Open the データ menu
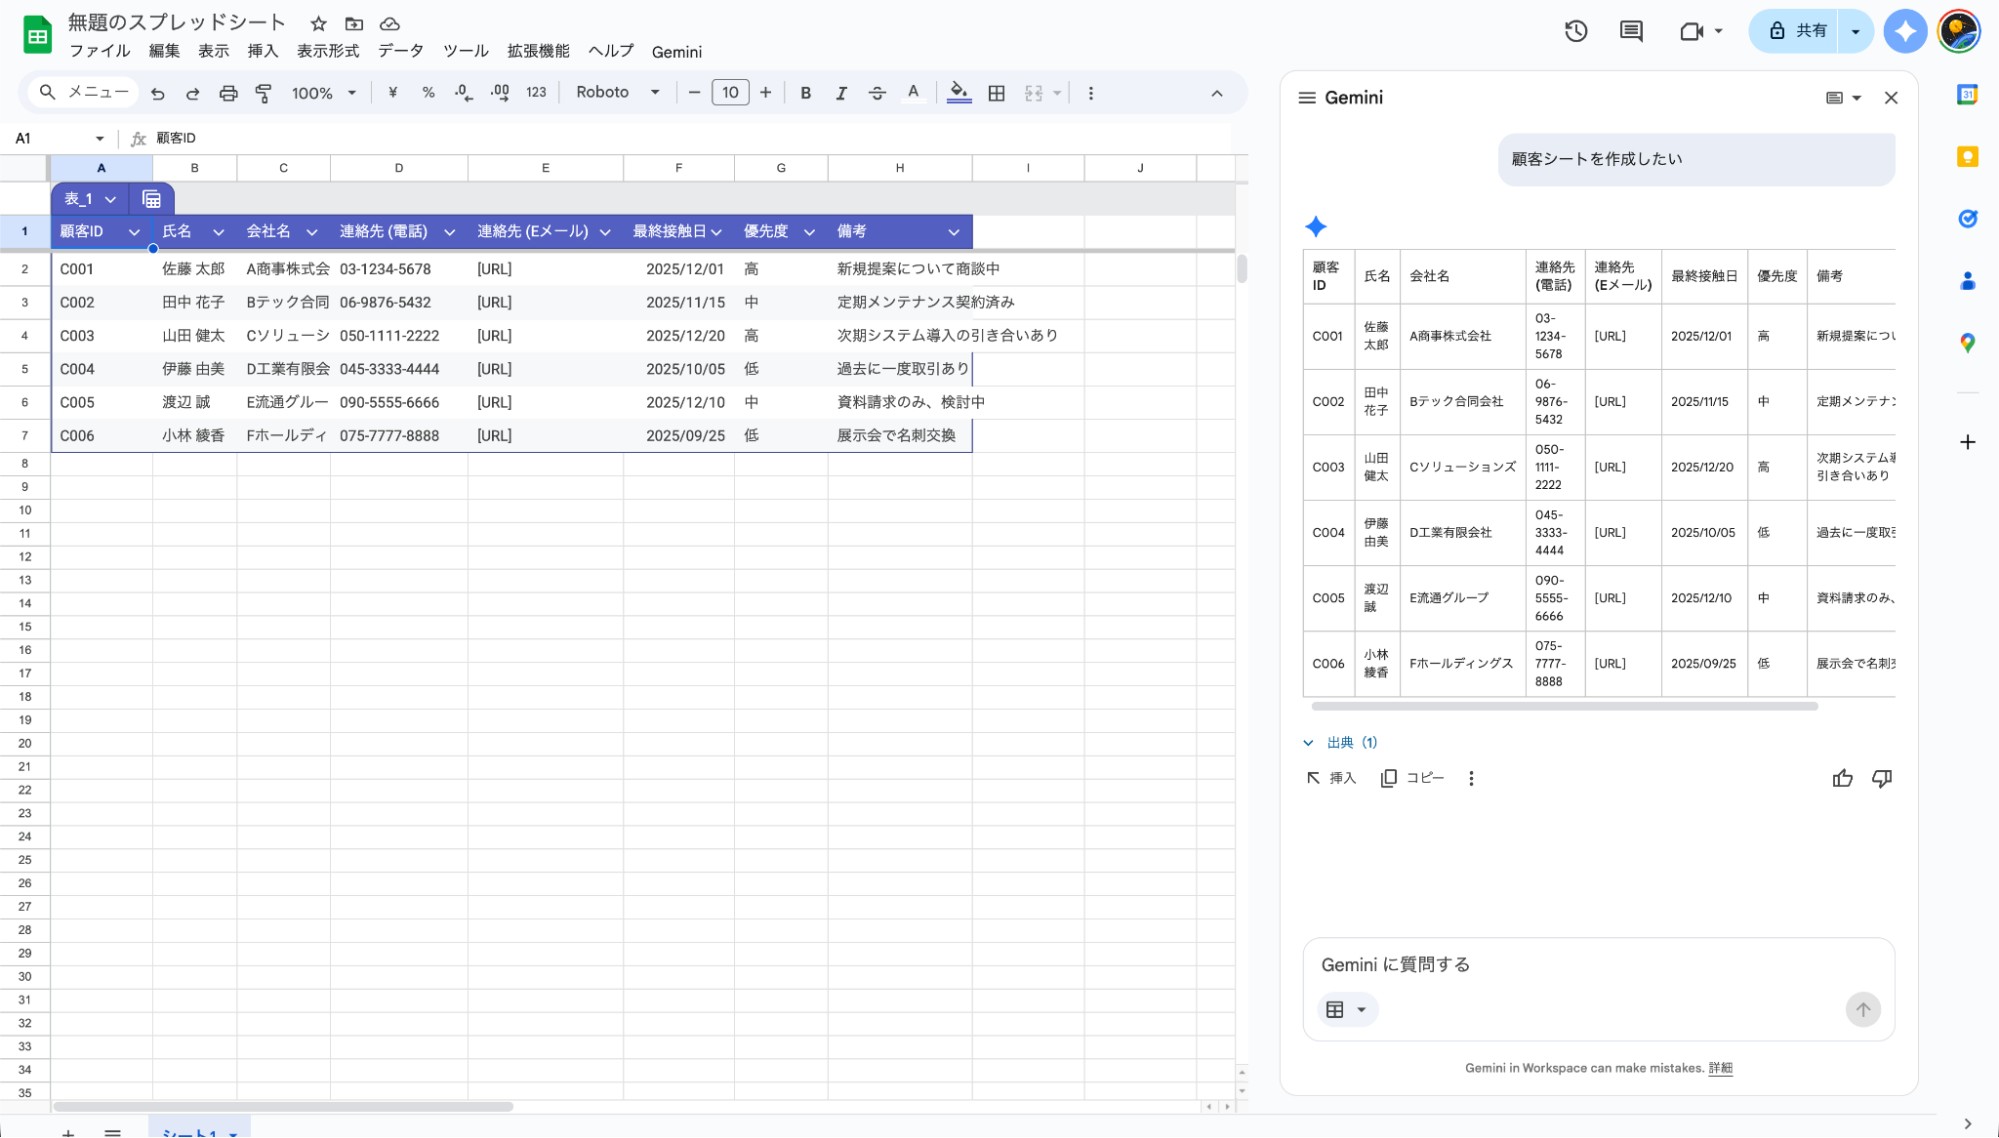The width and height of the screenshot is (1999, 1138). (x=400, y=51)
